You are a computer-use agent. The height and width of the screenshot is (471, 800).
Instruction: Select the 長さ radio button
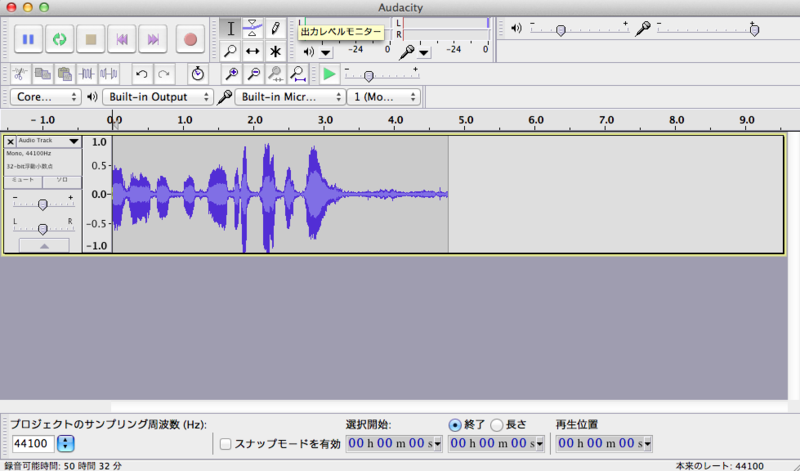coord(496,425)
